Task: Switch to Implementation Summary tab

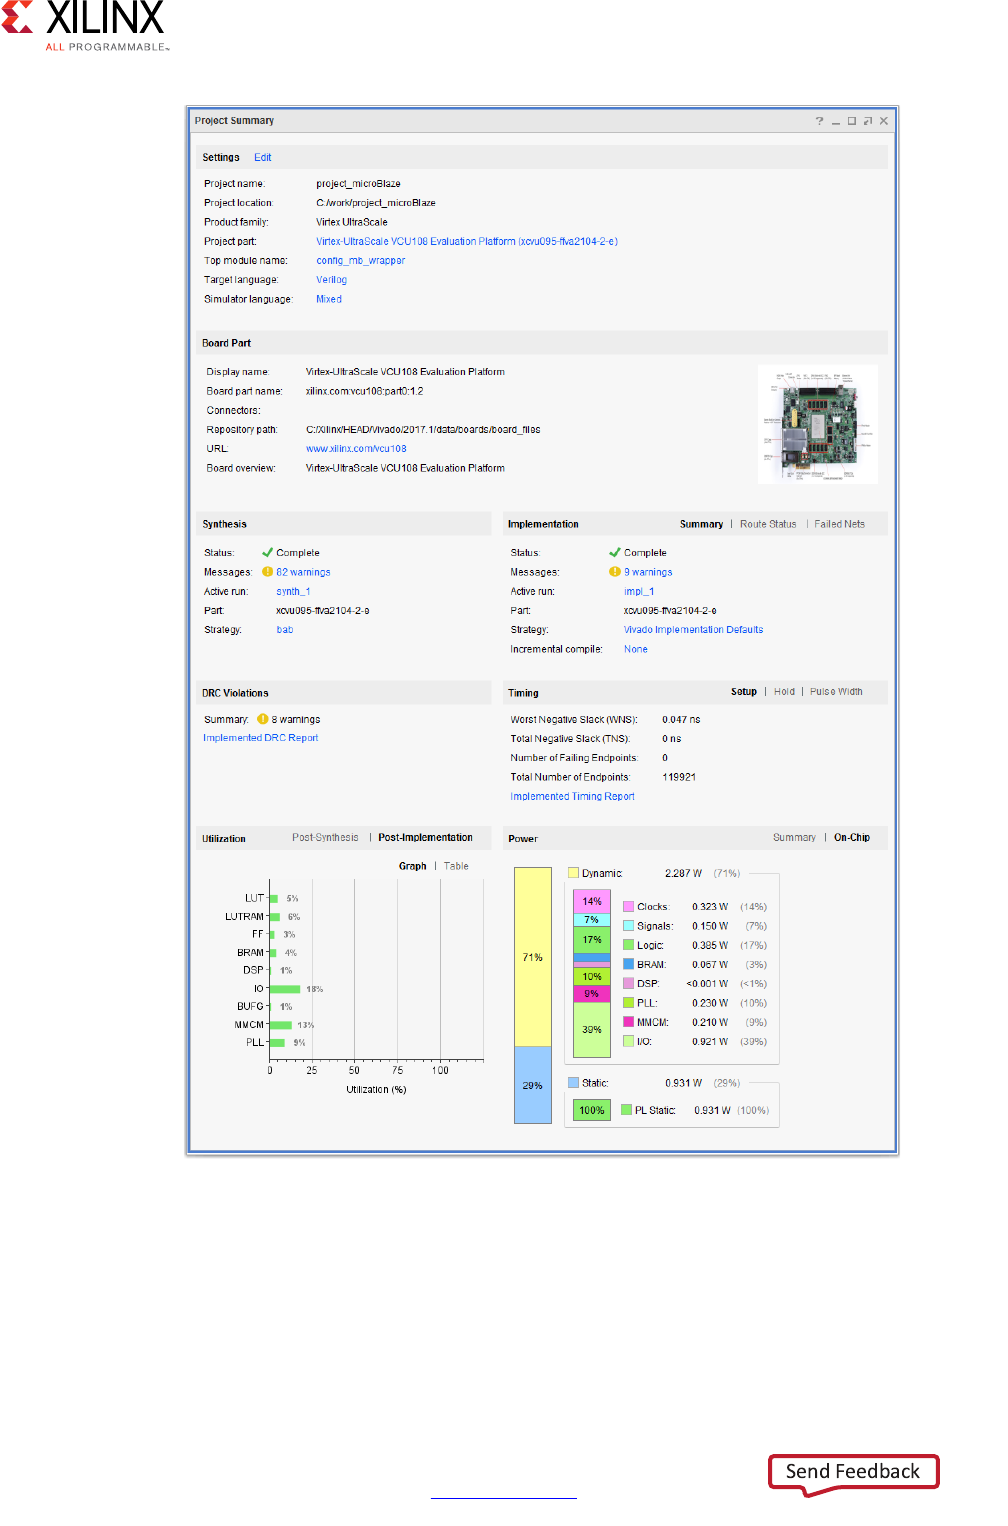Action: pyautogui.click(x=701, y=524)
